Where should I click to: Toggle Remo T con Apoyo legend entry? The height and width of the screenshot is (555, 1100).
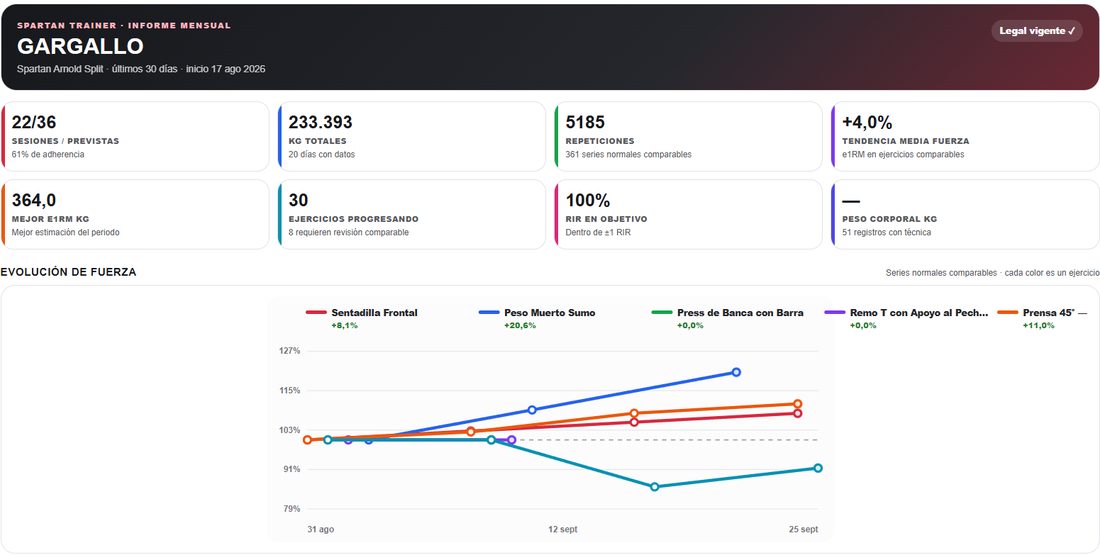907,319
